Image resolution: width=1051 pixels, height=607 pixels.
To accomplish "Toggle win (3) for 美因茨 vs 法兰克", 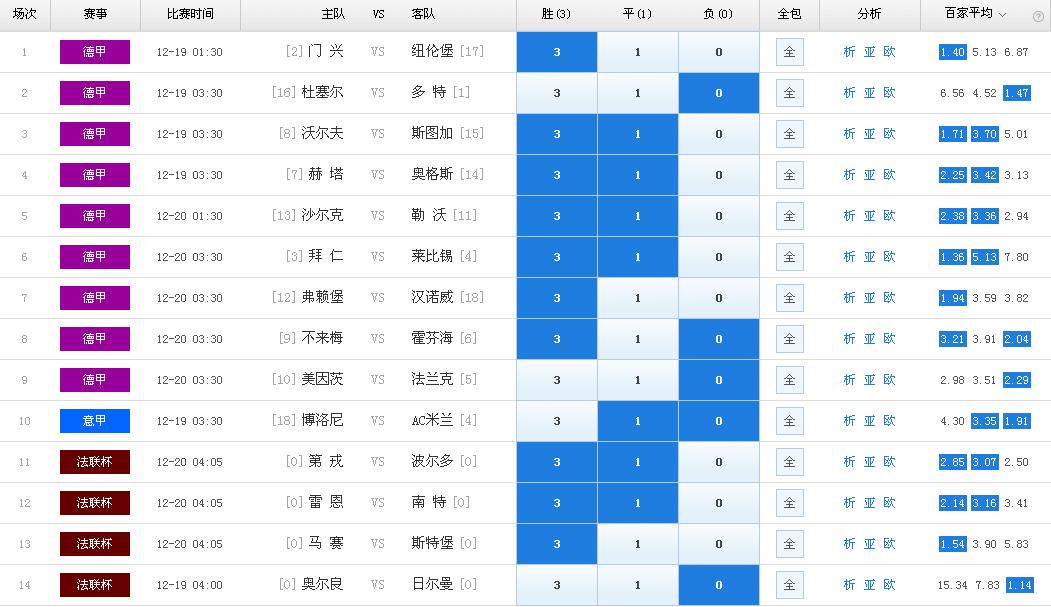I will tap(556, 380).
